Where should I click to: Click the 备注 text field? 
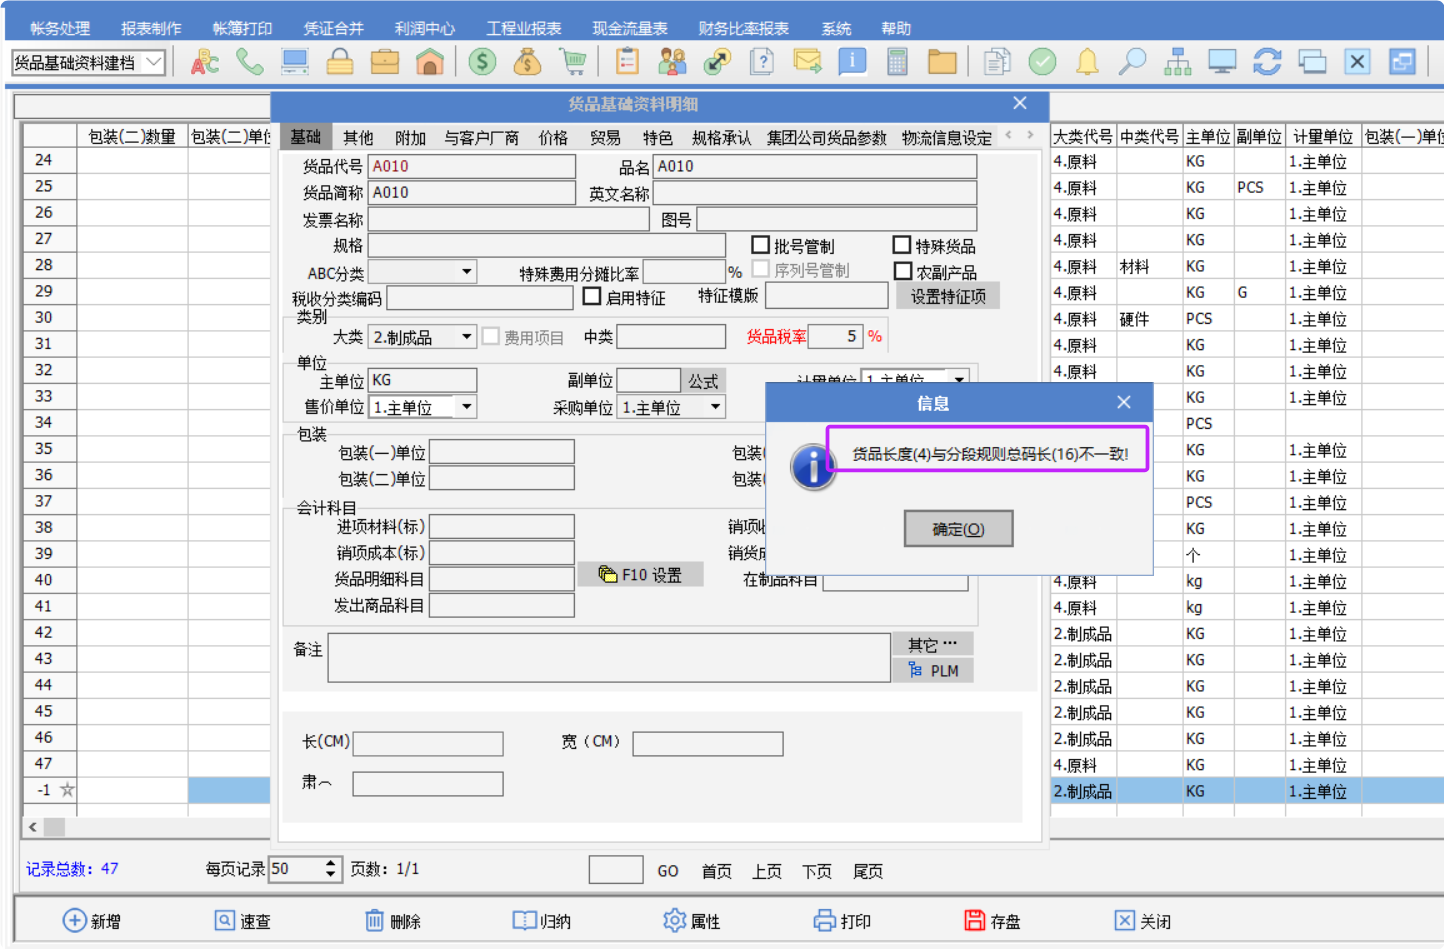point(608,657)
